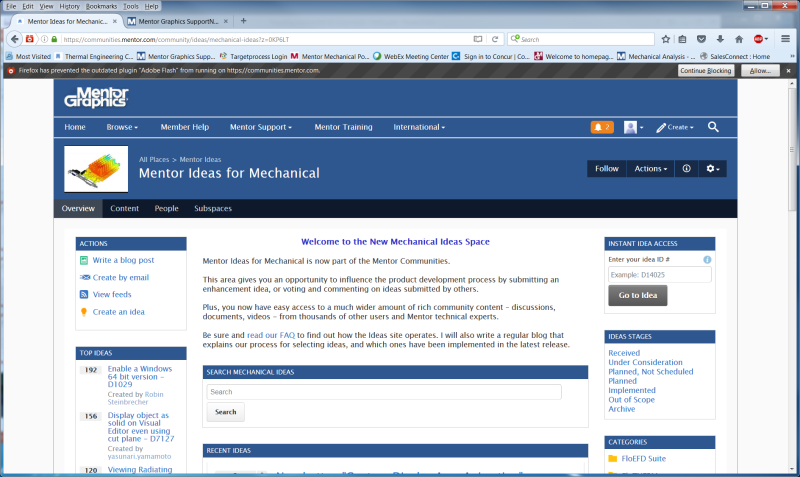
Task: Switch to Mentor Graphics SupportNet browser tab
Action: (178, 21)
